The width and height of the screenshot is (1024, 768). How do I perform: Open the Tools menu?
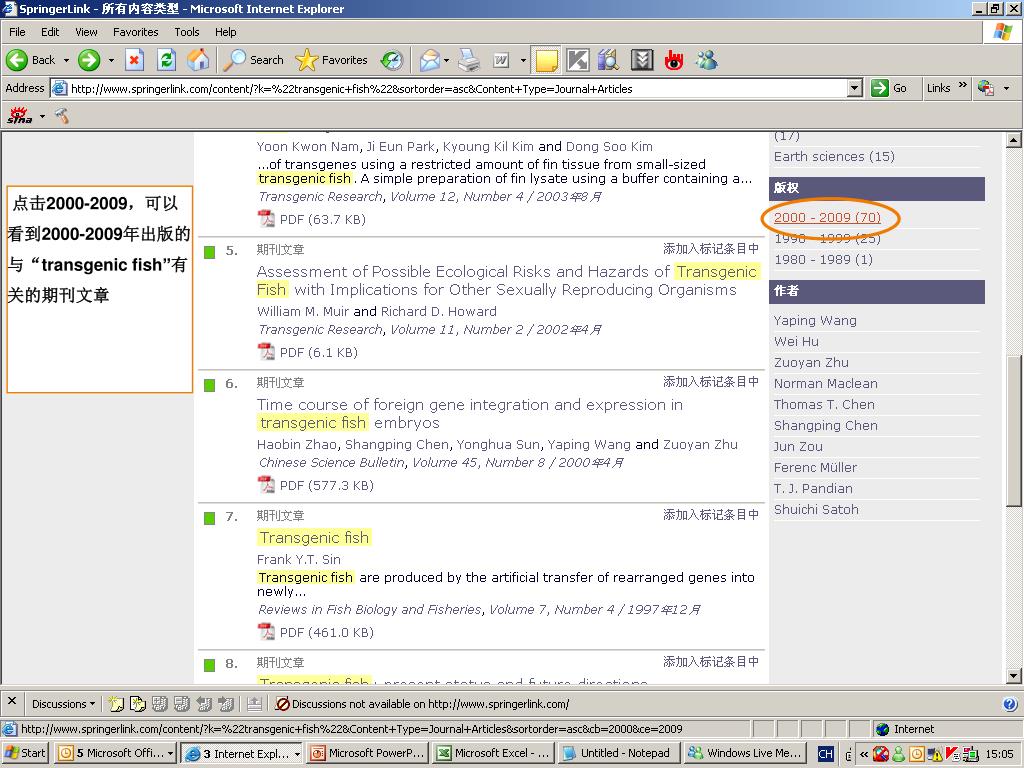pos(187,32)
